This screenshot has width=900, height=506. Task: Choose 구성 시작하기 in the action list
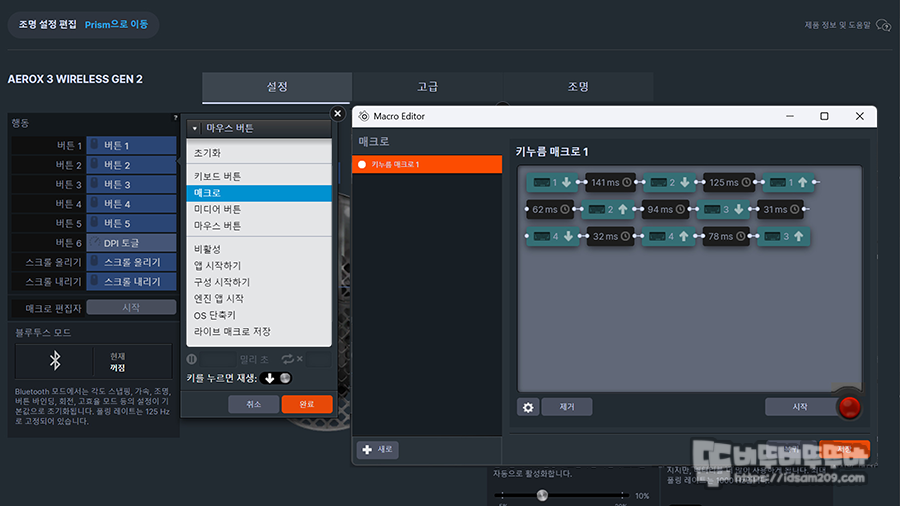click(259, 282)
